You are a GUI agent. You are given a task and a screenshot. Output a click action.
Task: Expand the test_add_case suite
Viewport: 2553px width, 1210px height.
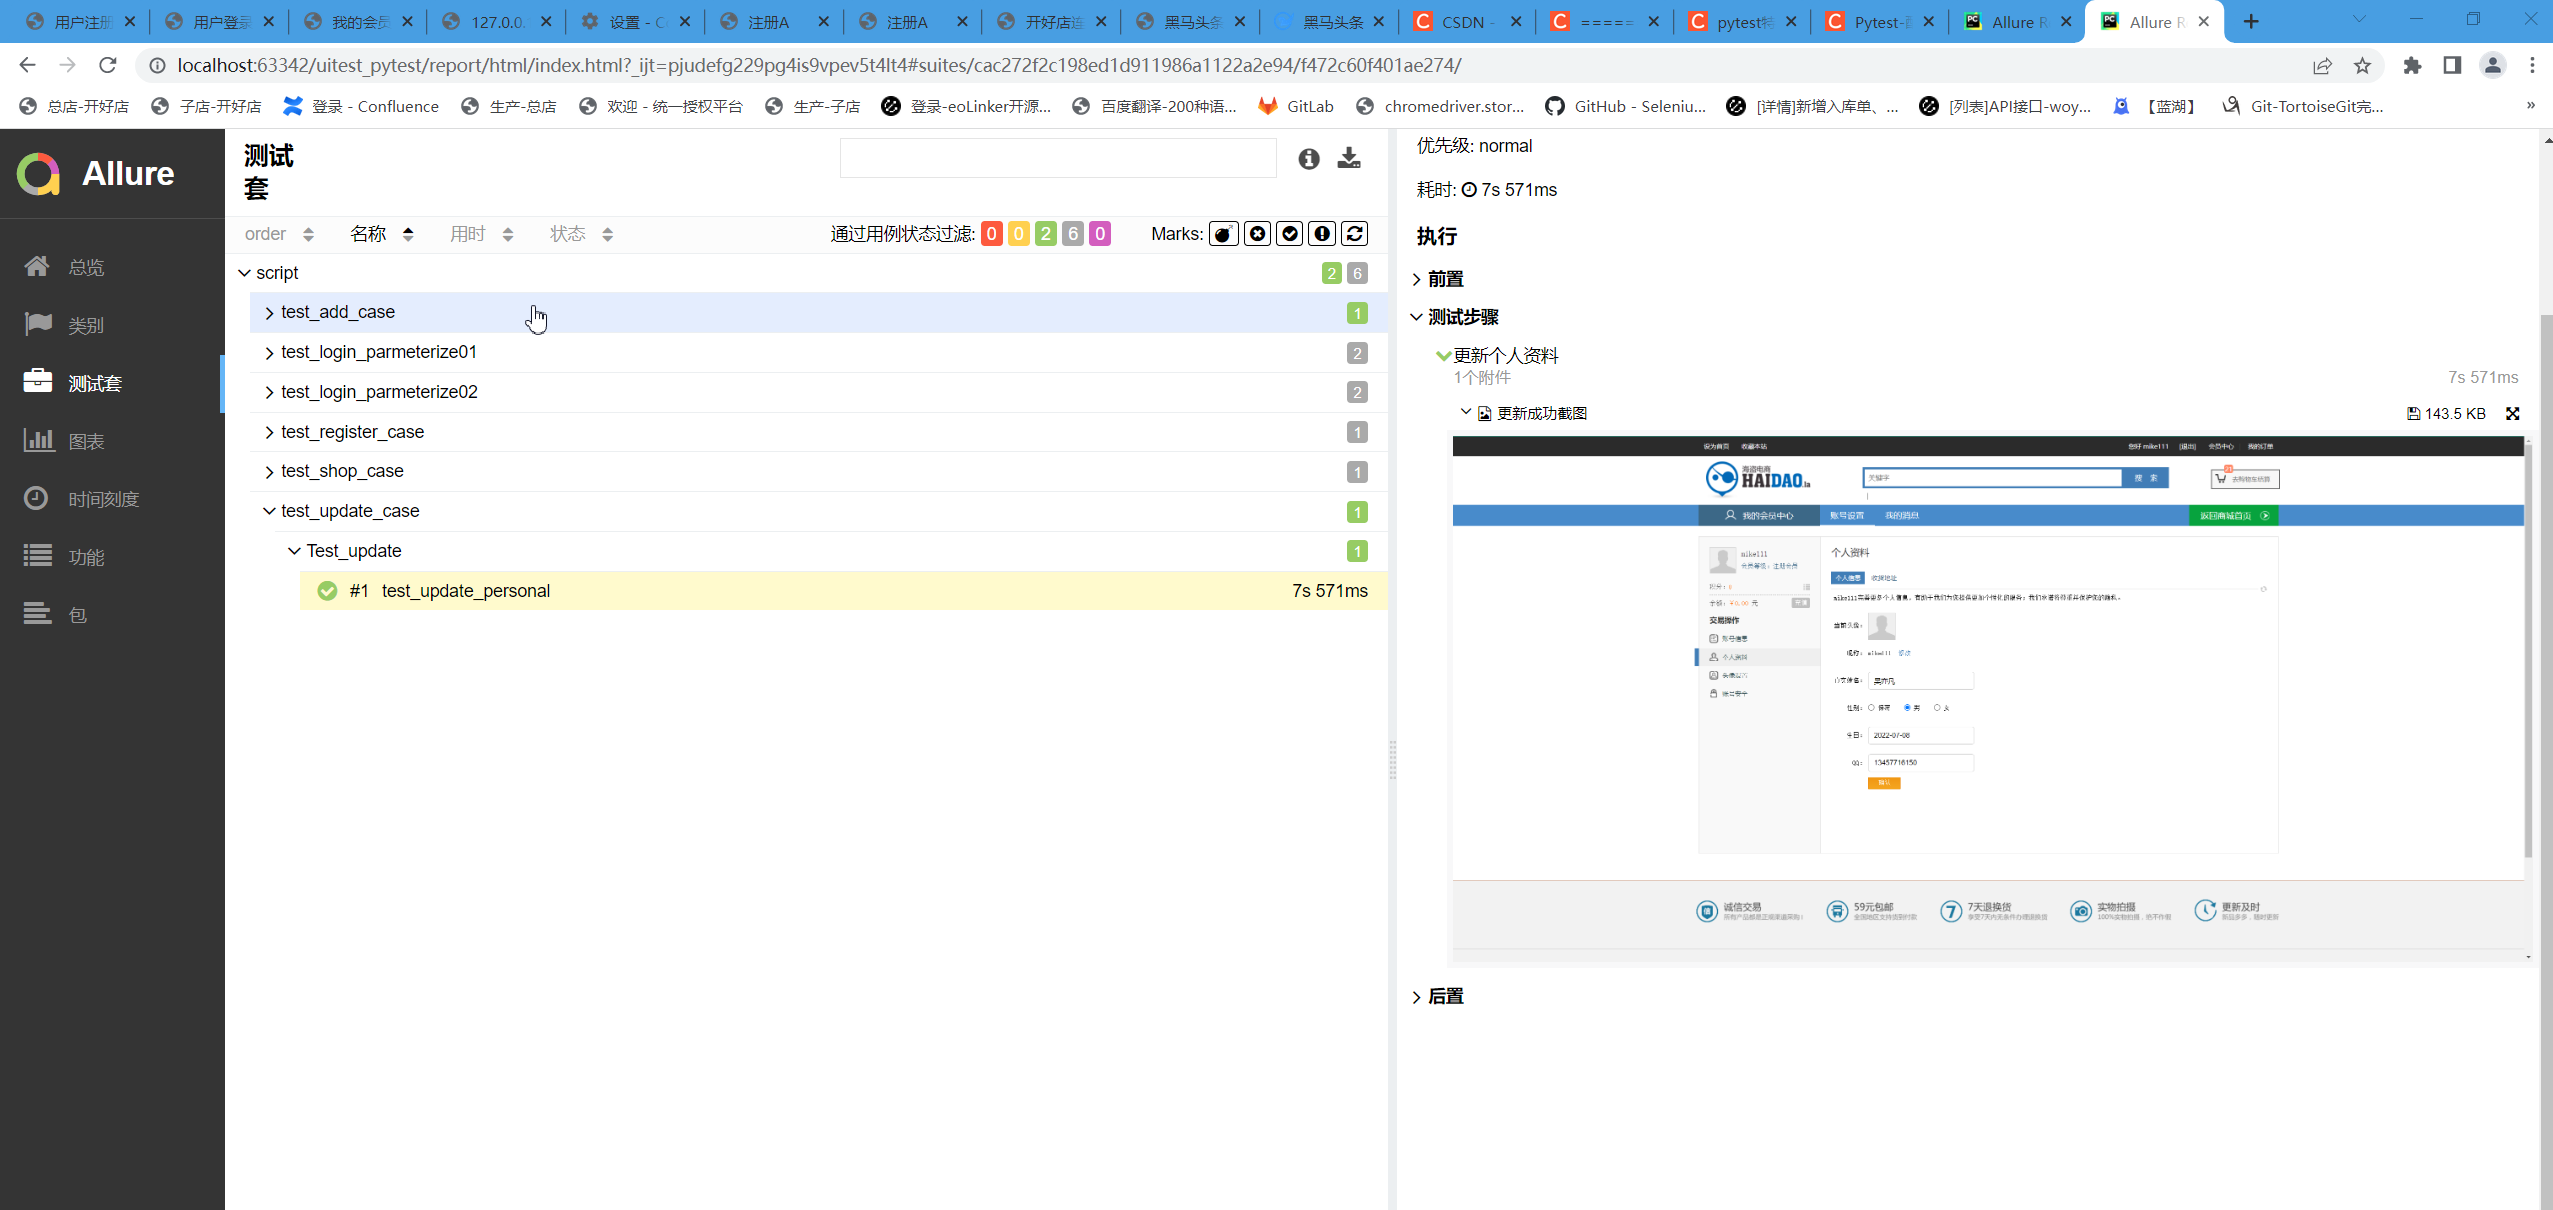(337, 312)
